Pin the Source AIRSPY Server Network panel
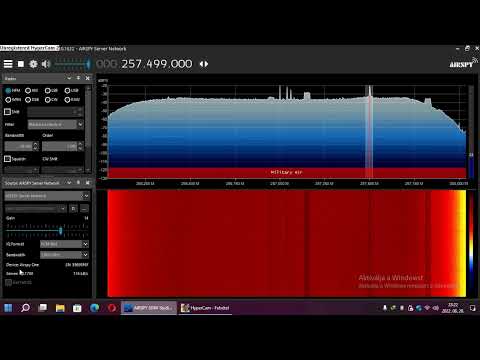The width and height of the screenshot is (480, 360). pos(78,183)
